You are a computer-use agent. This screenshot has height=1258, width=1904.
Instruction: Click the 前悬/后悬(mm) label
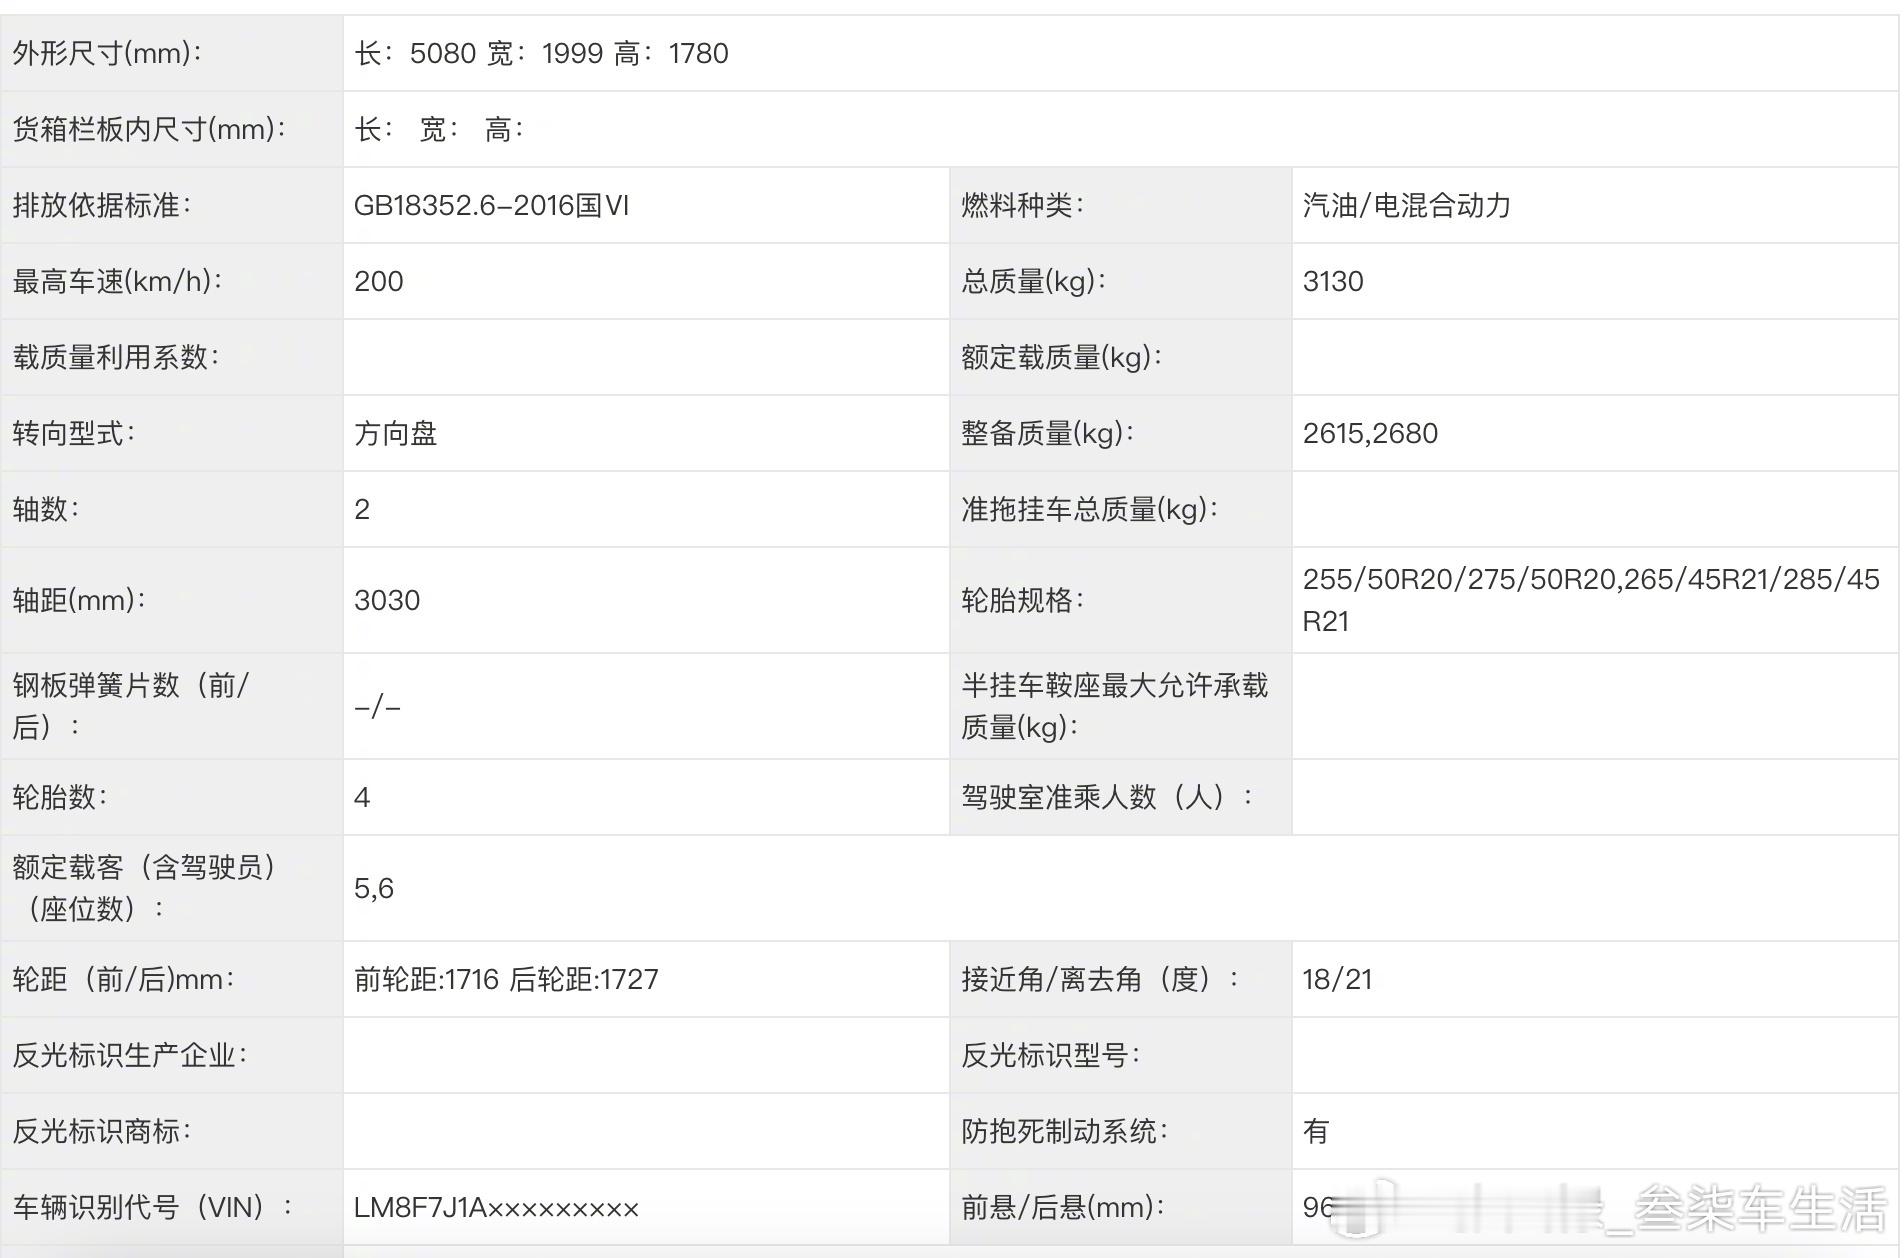pos(1063,1207)
